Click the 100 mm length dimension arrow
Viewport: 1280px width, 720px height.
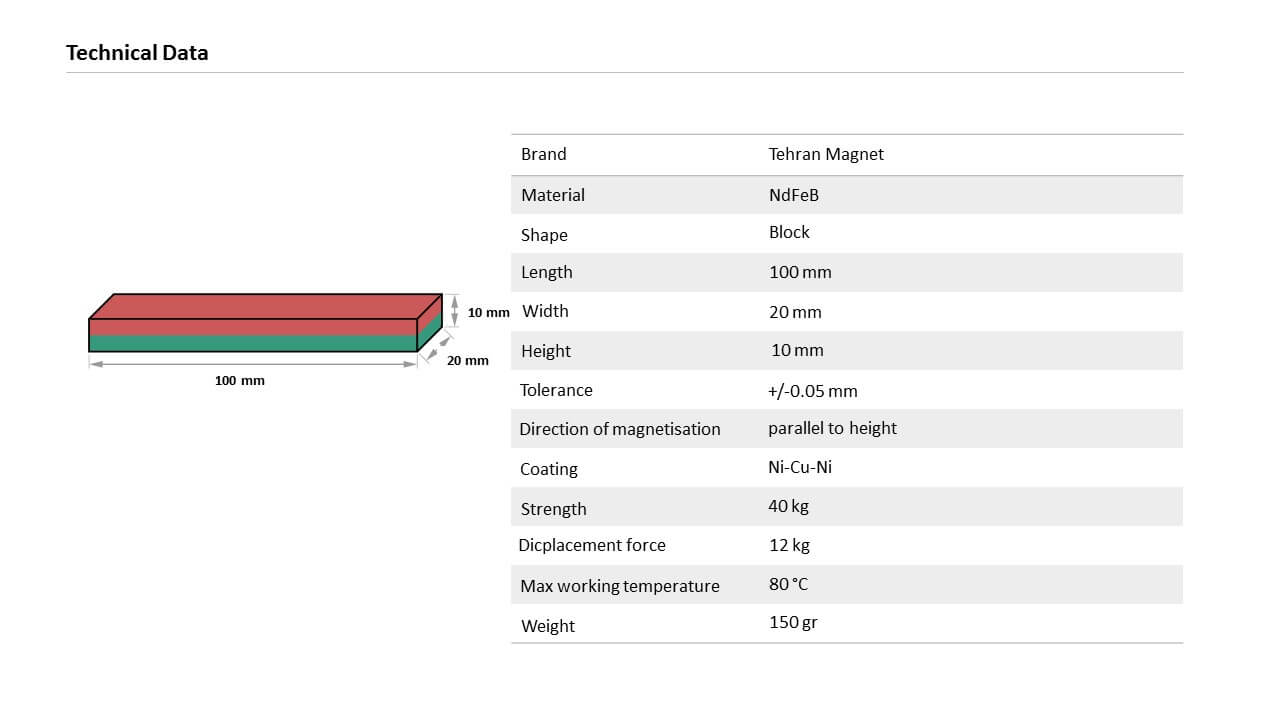[x=253, y=364]
